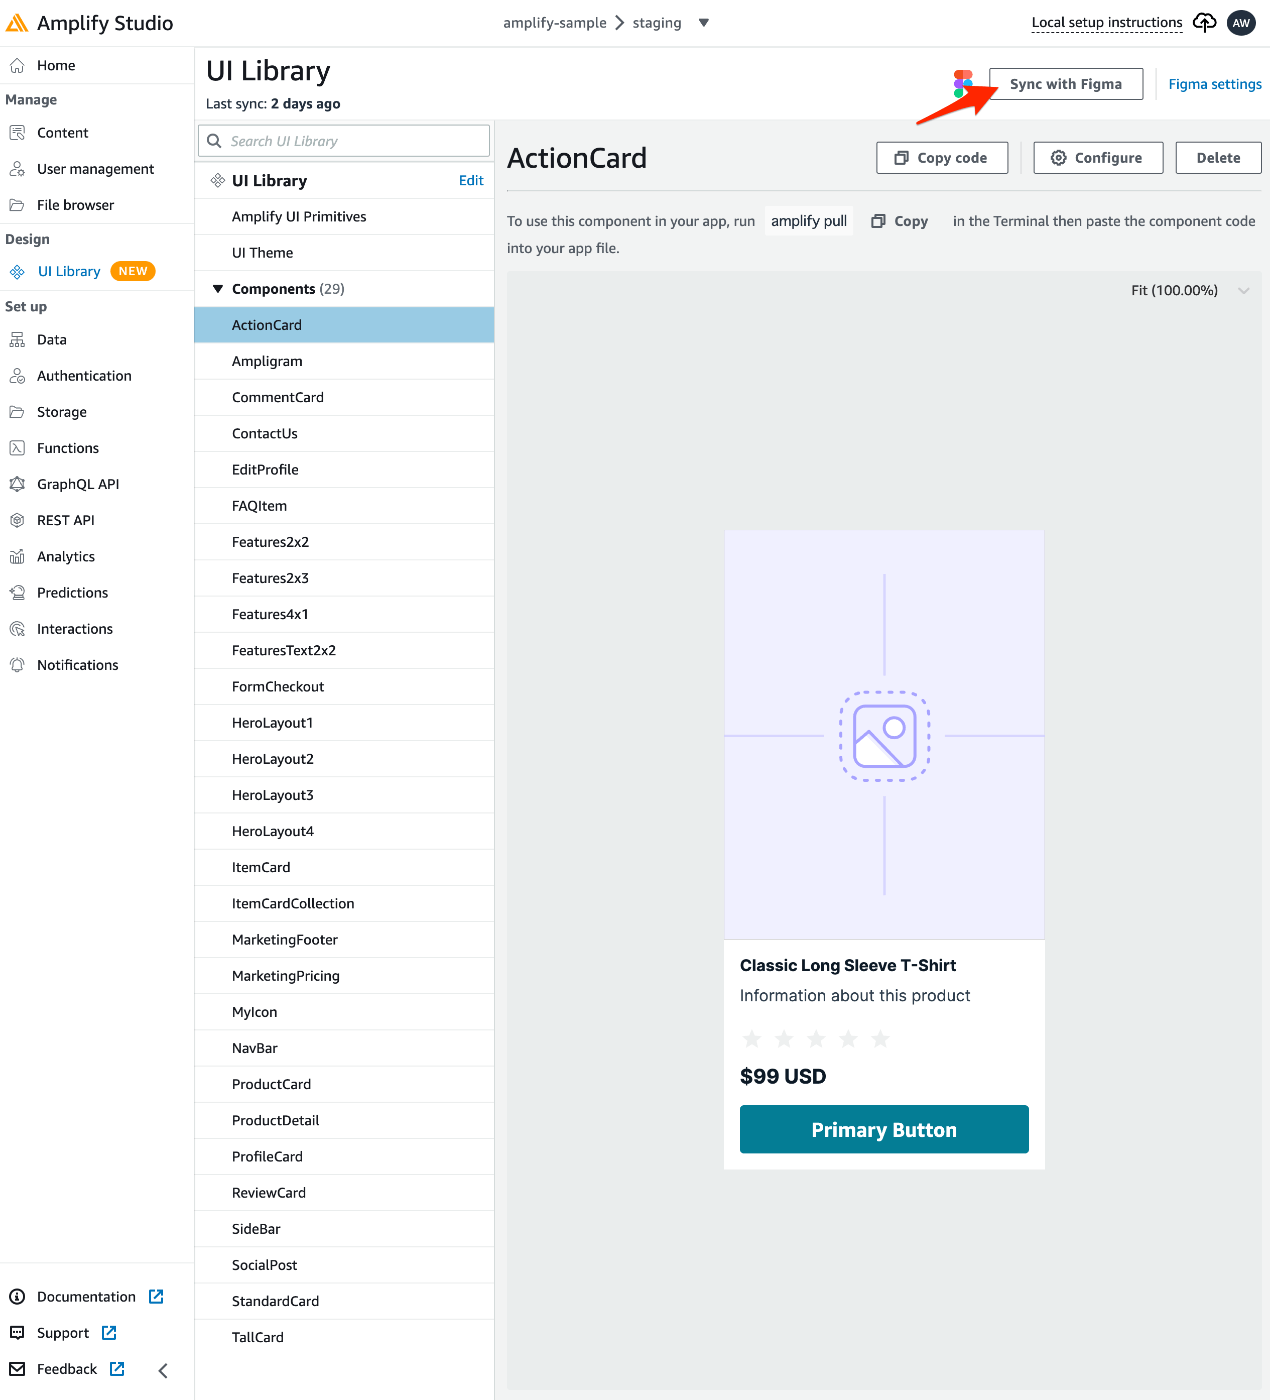1270x1400 pixels.
Task: Click the UI Library sidebar icon
Action: tap(17, 272)
